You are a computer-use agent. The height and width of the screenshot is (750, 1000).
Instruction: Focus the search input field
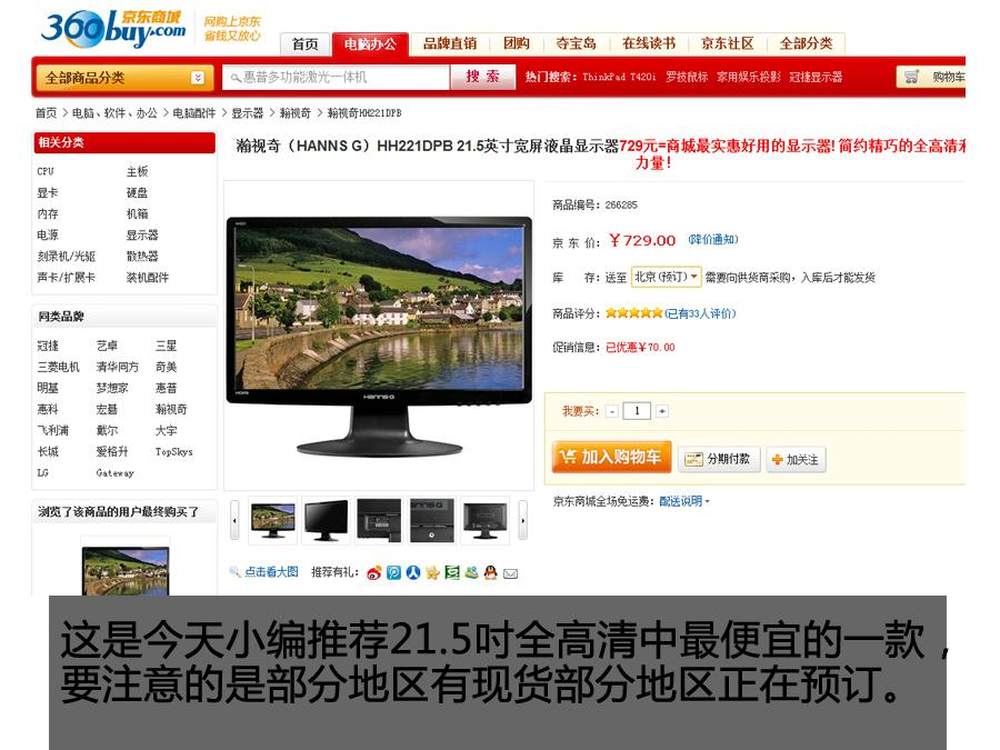pos(336,77)
